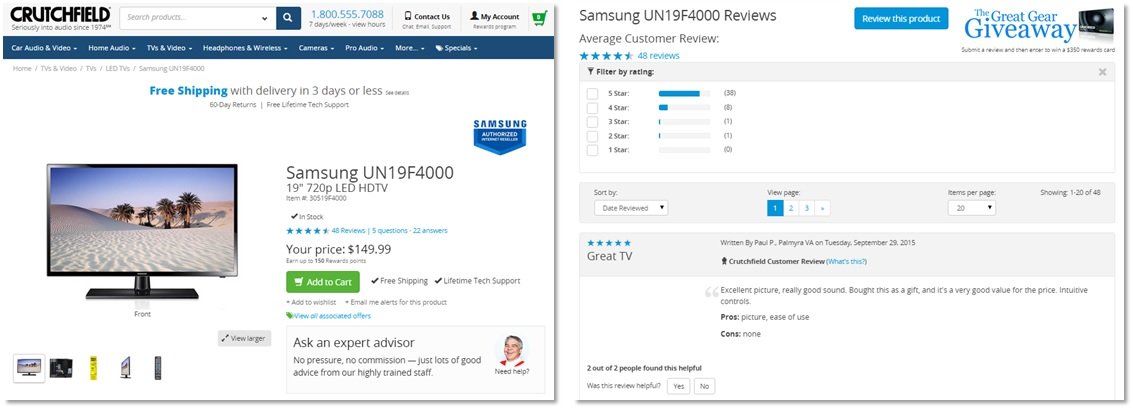Expand the Cameras menu
This screenshot has width=1133, height=409.
coord(316,48)
